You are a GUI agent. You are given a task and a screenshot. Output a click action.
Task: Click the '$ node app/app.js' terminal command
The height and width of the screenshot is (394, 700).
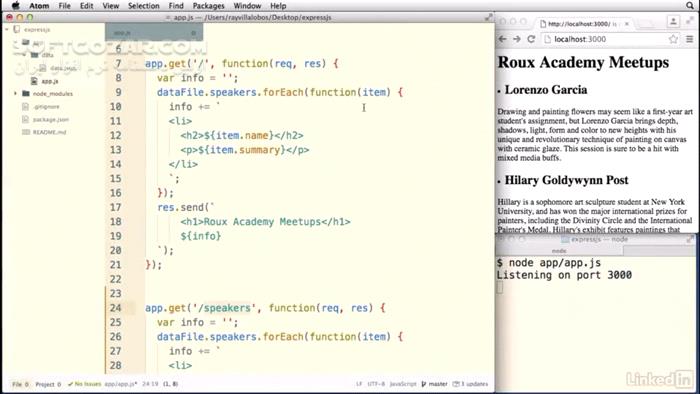point(549,263)
